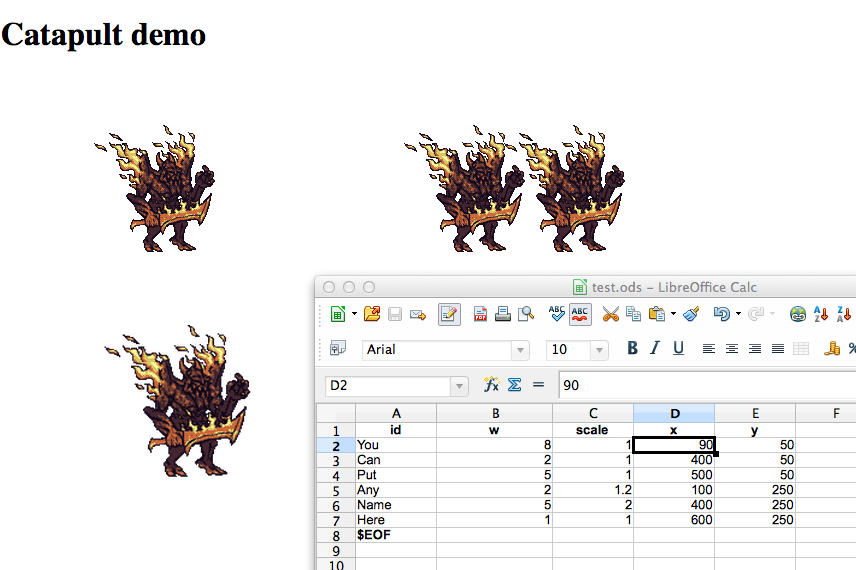Cut selection with scissors icon

pos(610,314)
